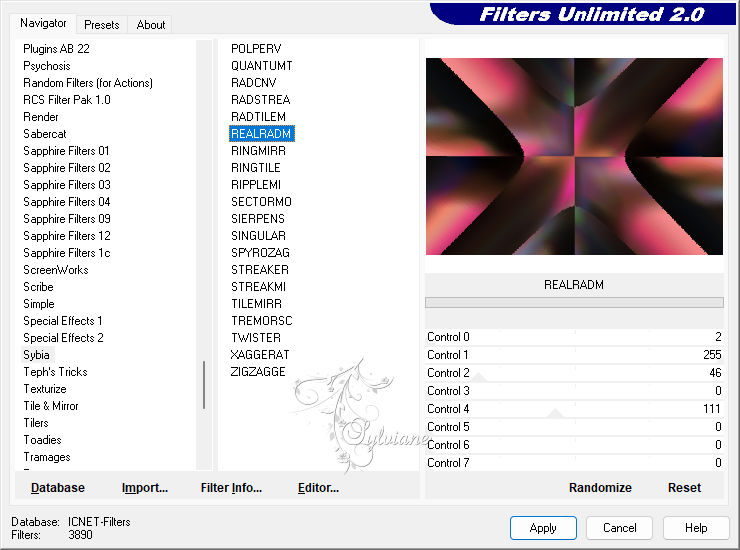Select the Sabercat category
The image size is (740, 550).
(x=45, y=134)
